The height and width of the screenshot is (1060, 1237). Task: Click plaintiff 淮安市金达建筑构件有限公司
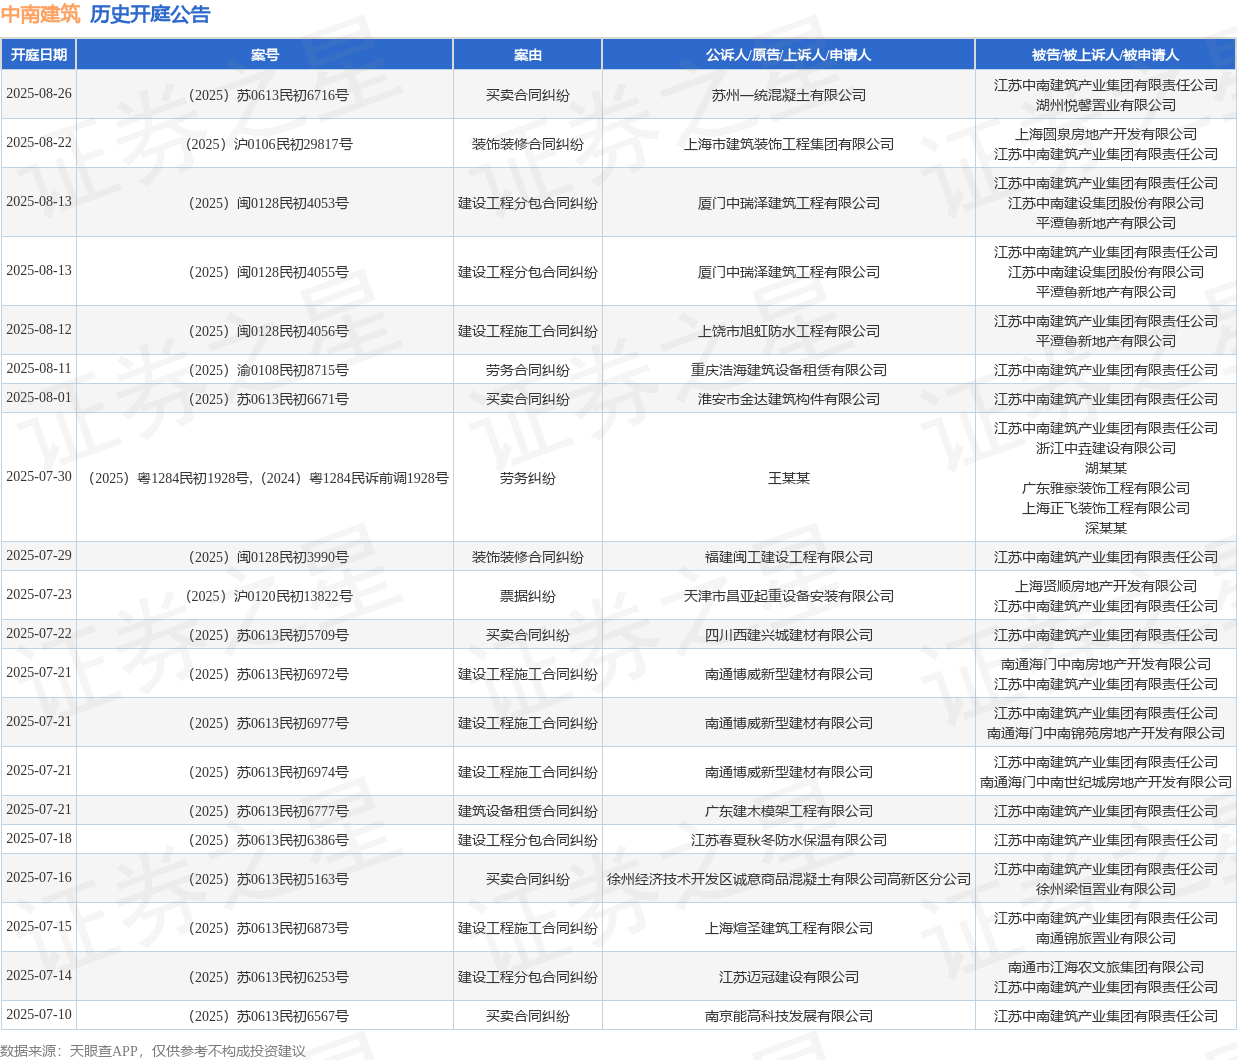coord(789,399)
